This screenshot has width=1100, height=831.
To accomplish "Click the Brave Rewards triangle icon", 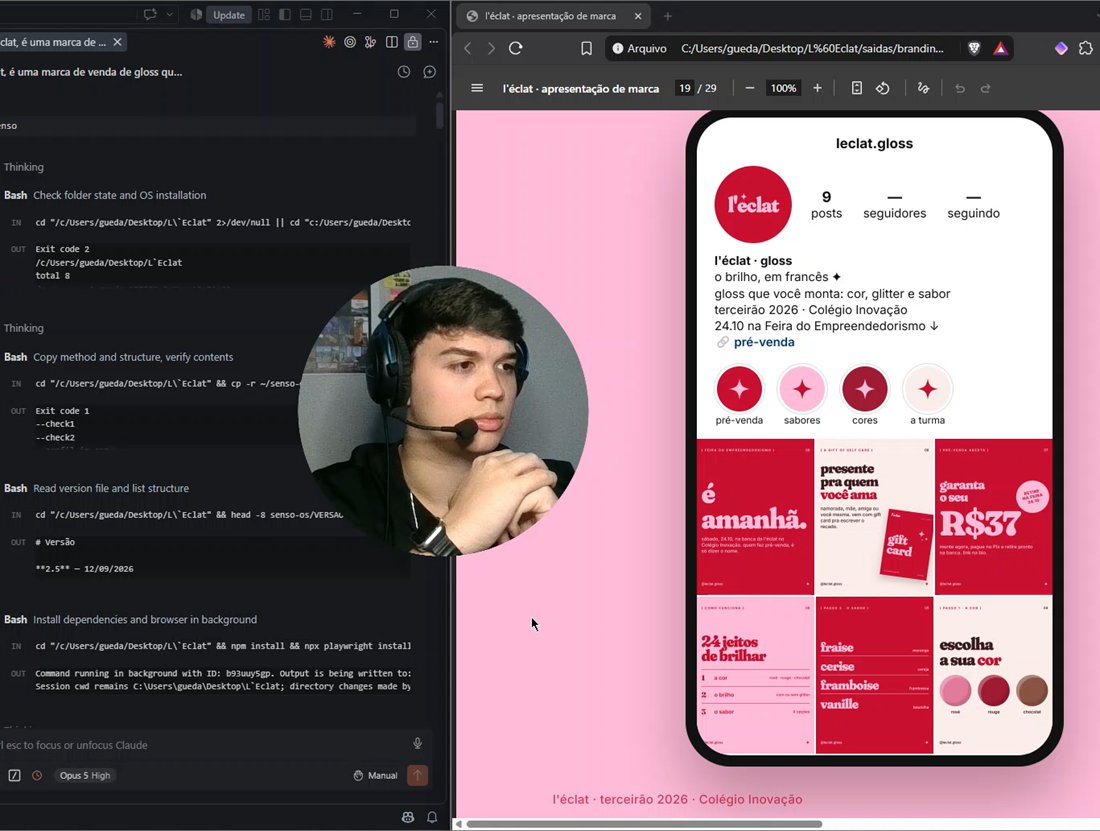I will pyautogui.click(x=1000, y=48).
